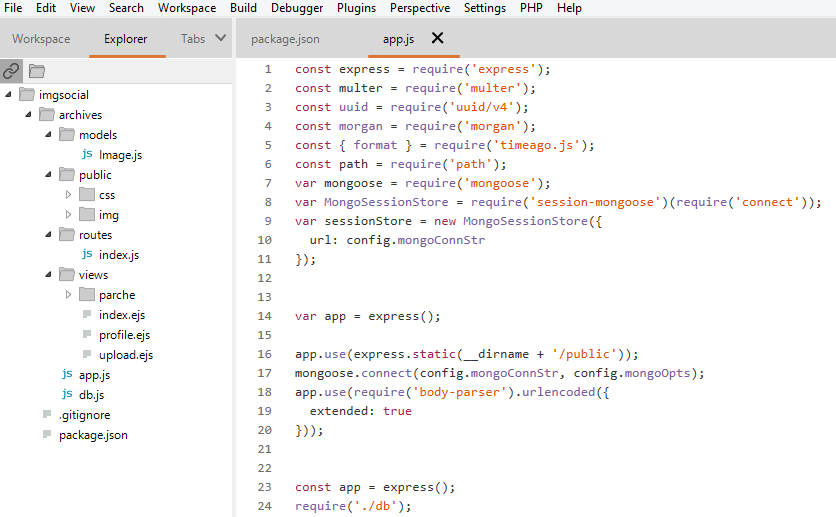Toggle the link-with-editor icon

tap(11, 70)
